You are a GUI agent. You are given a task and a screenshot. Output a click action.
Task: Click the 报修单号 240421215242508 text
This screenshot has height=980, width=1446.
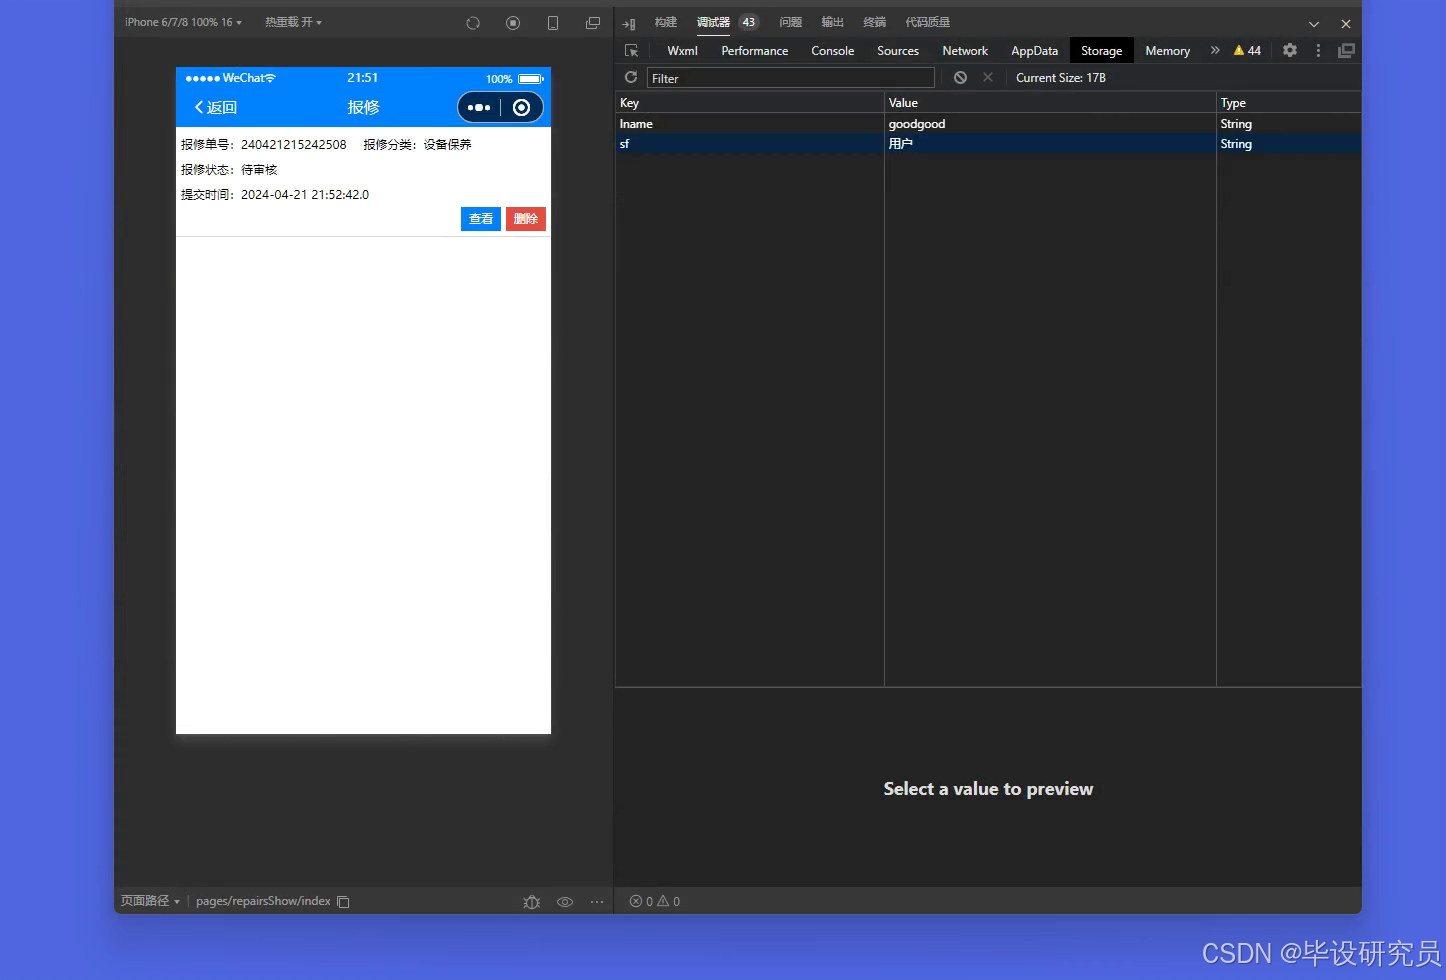pyautogui.click(x=264, y=145)
